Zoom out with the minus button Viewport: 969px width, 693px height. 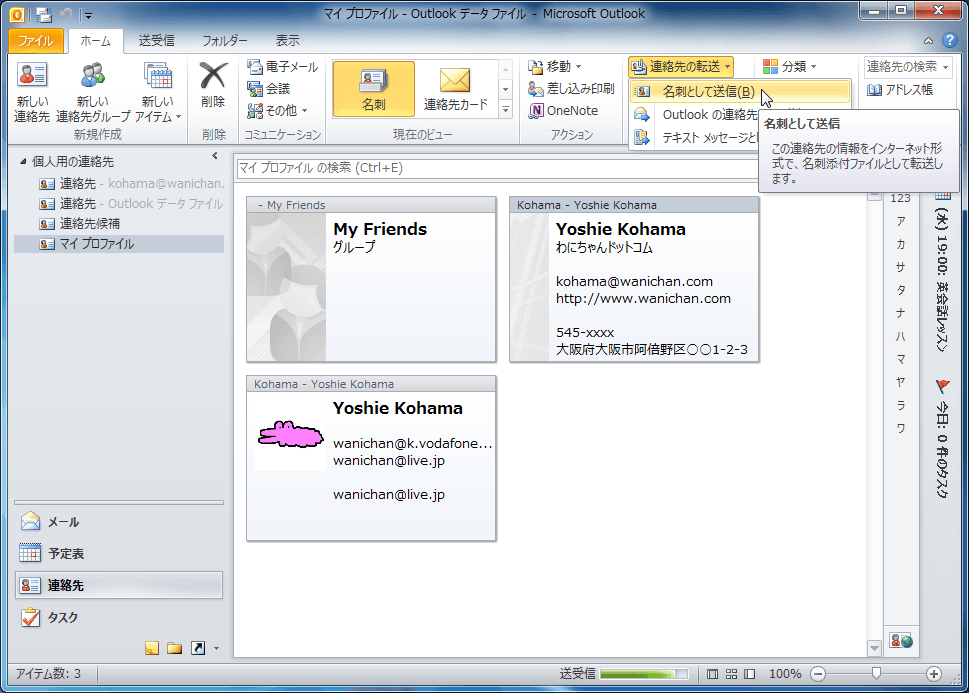pos(818,674)
